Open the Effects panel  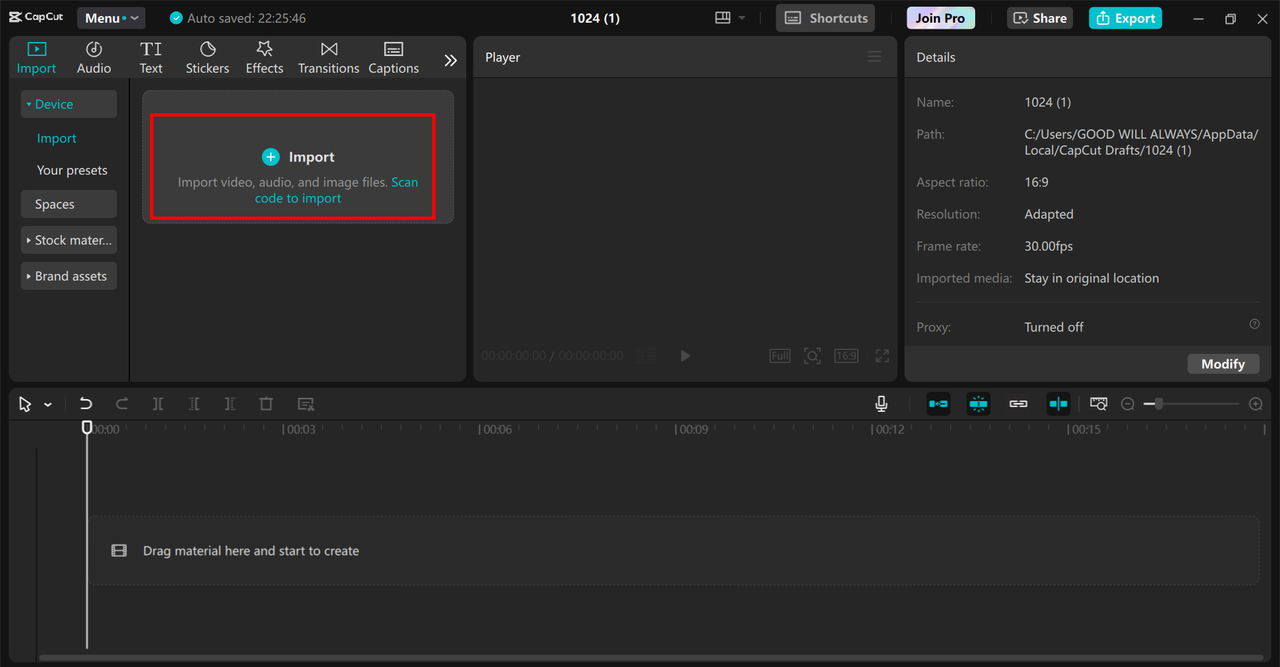pyautogui.click(x=264, y=58)
